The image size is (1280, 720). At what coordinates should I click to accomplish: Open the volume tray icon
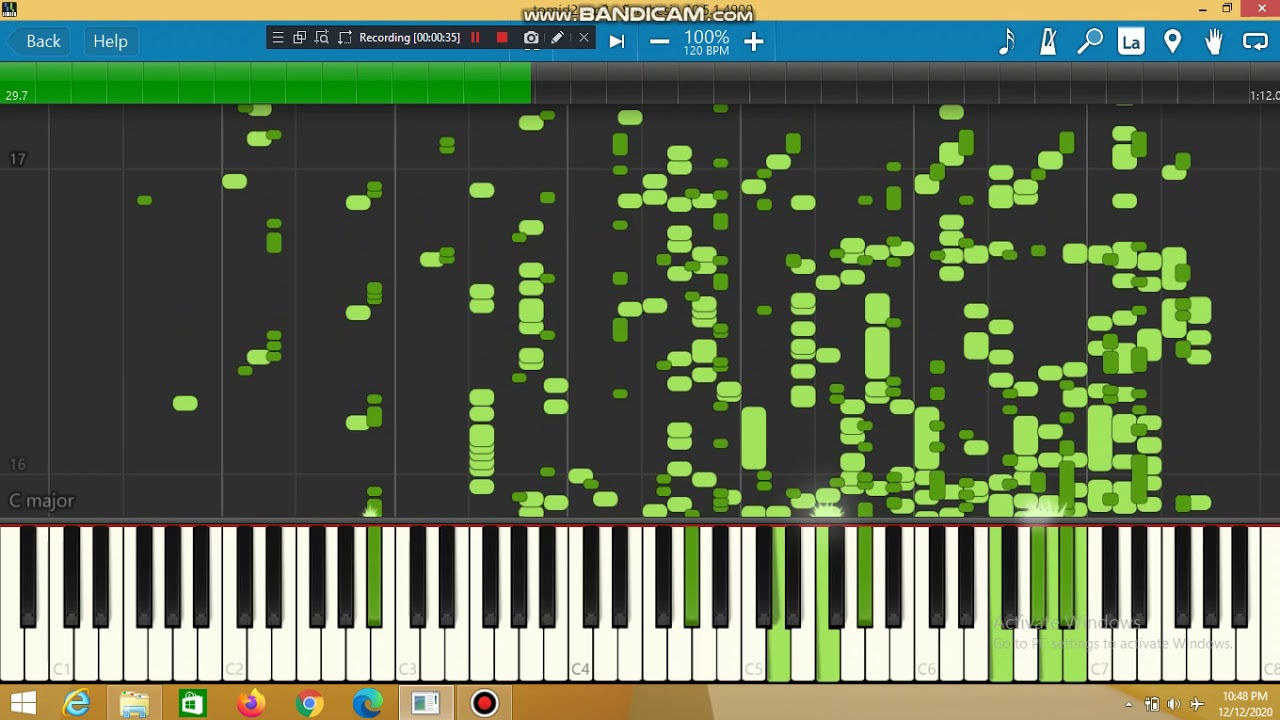[1174, 704]
